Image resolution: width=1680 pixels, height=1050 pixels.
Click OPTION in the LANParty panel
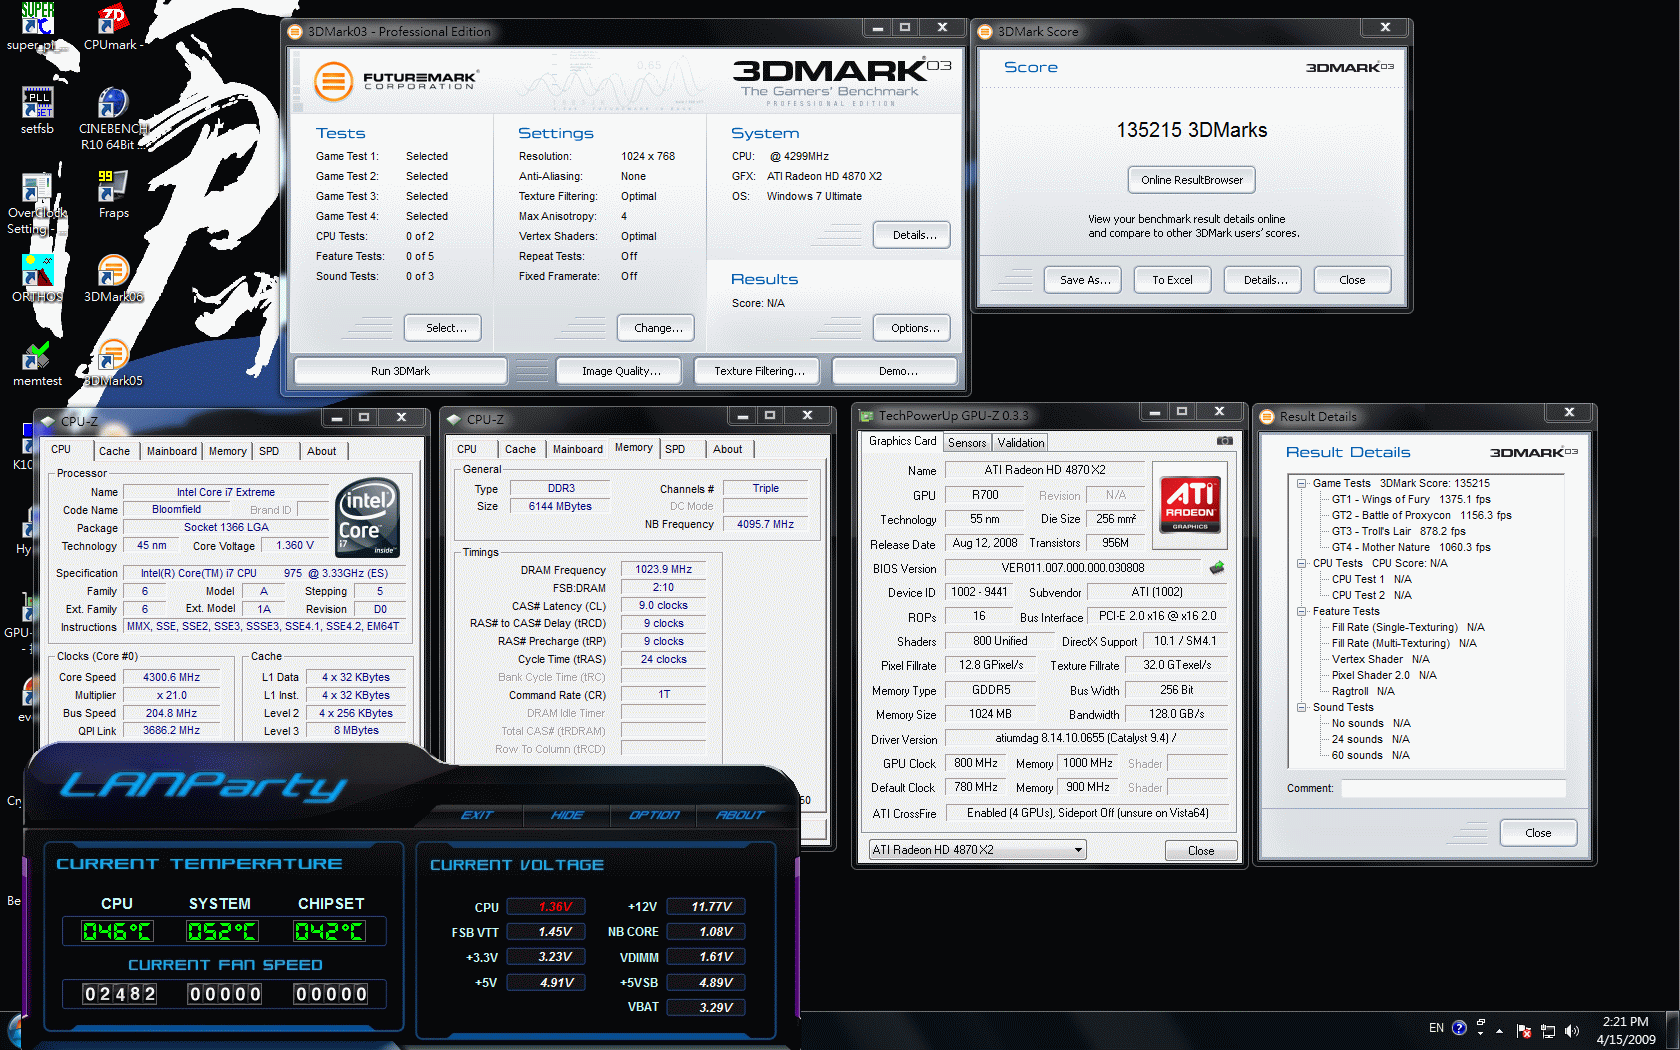[654, 815]
